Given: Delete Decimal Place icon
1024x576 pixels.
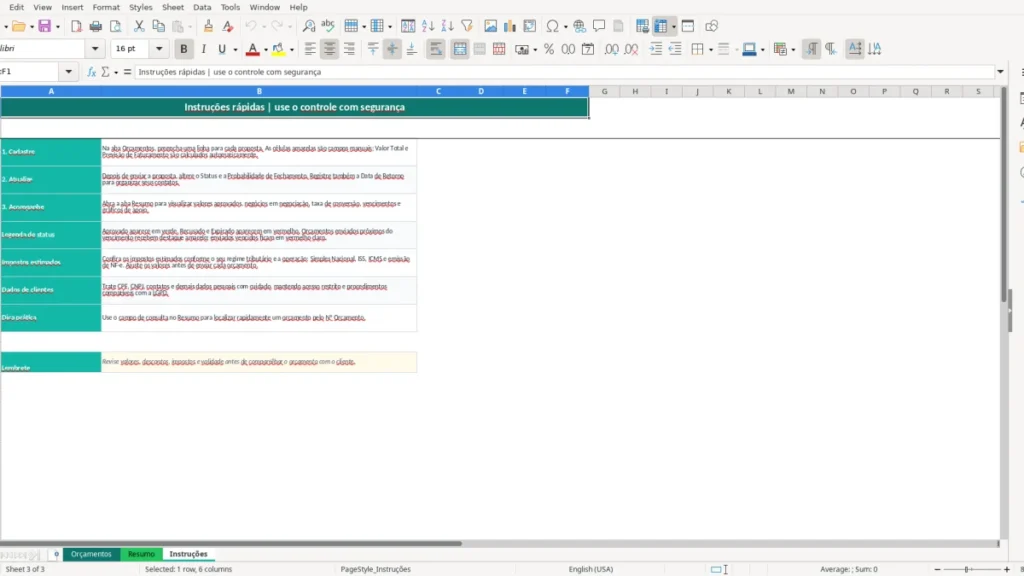Looking at the screenshot, I should click(632, 49).
